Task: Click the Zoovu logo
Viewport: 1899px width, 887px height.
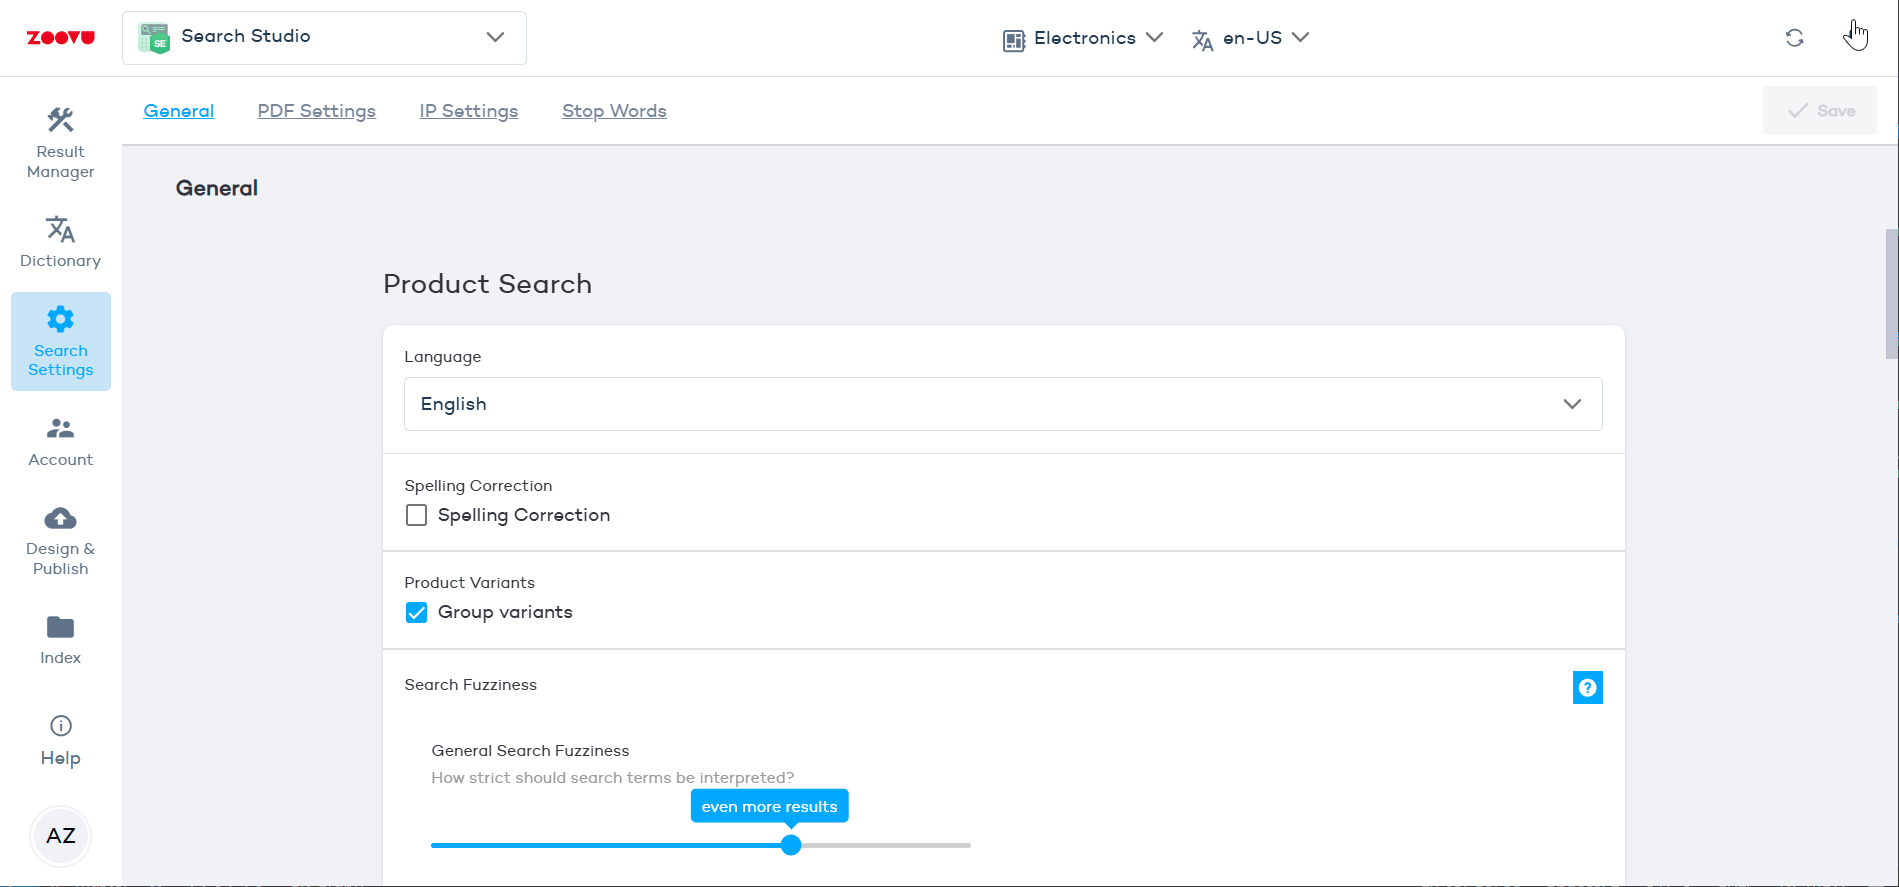Action: click(x=60, y=38)
